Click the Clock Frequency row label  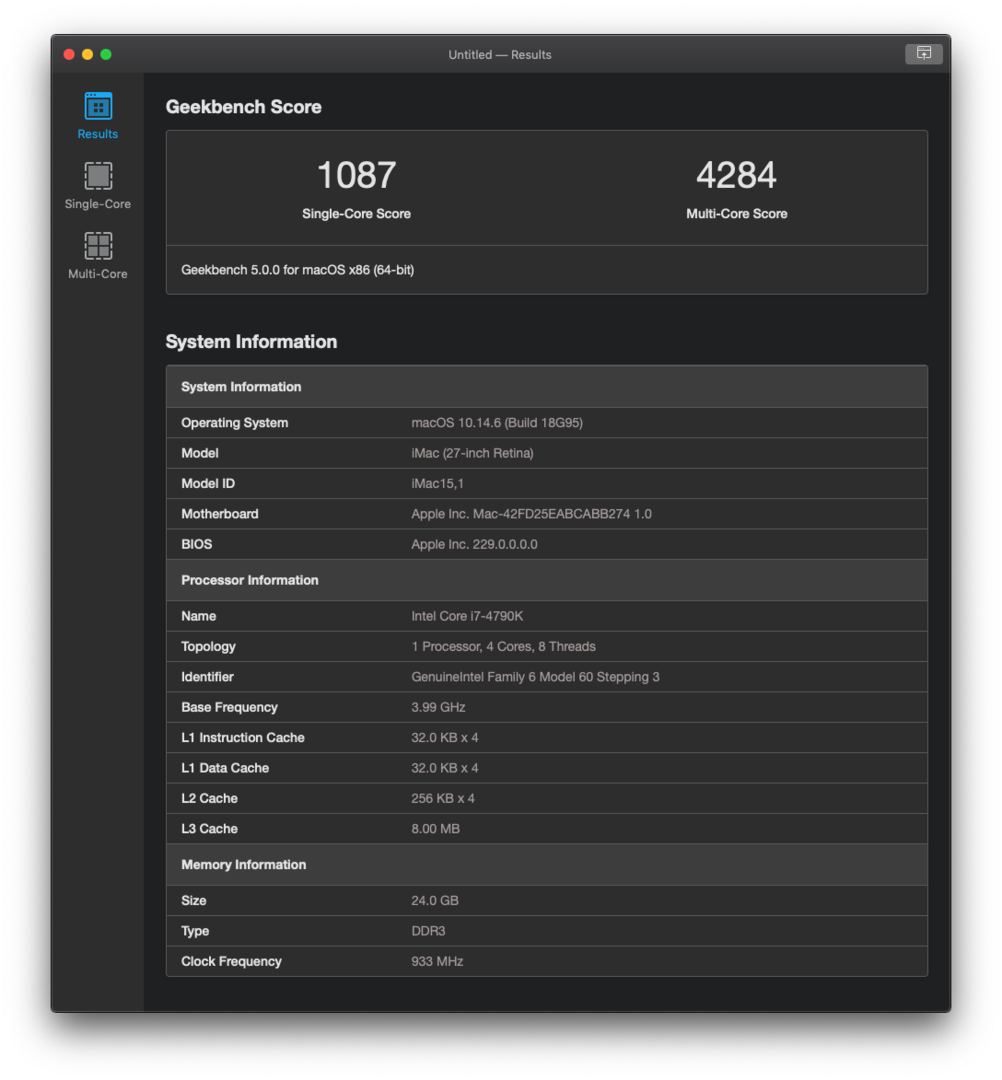coord(231,961)
